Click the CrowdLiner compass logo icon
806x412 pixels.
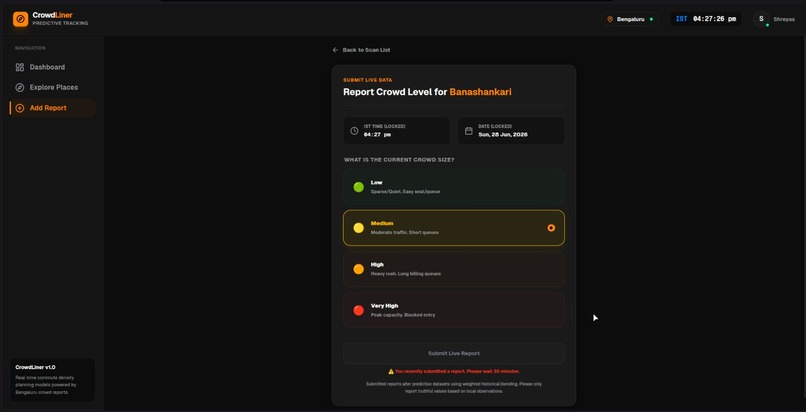21,19
